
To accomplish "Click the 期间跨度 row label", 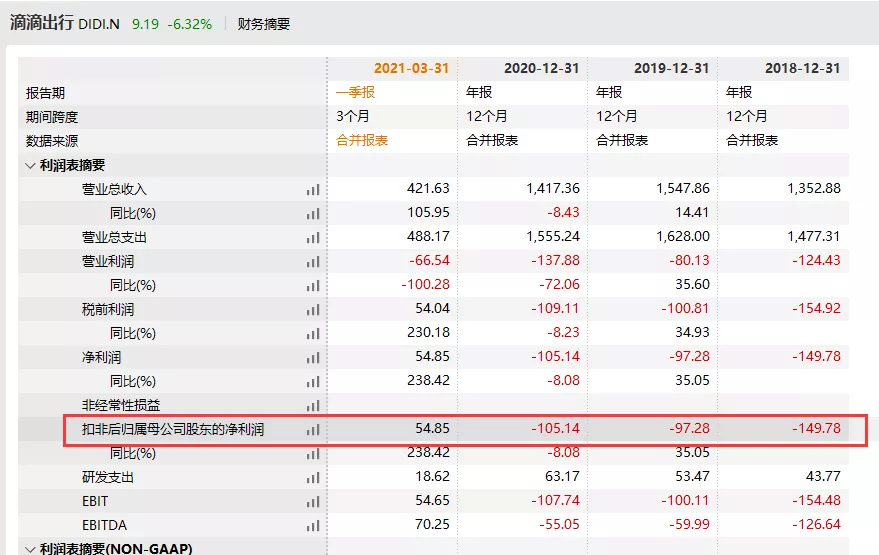I will [52, 117].
